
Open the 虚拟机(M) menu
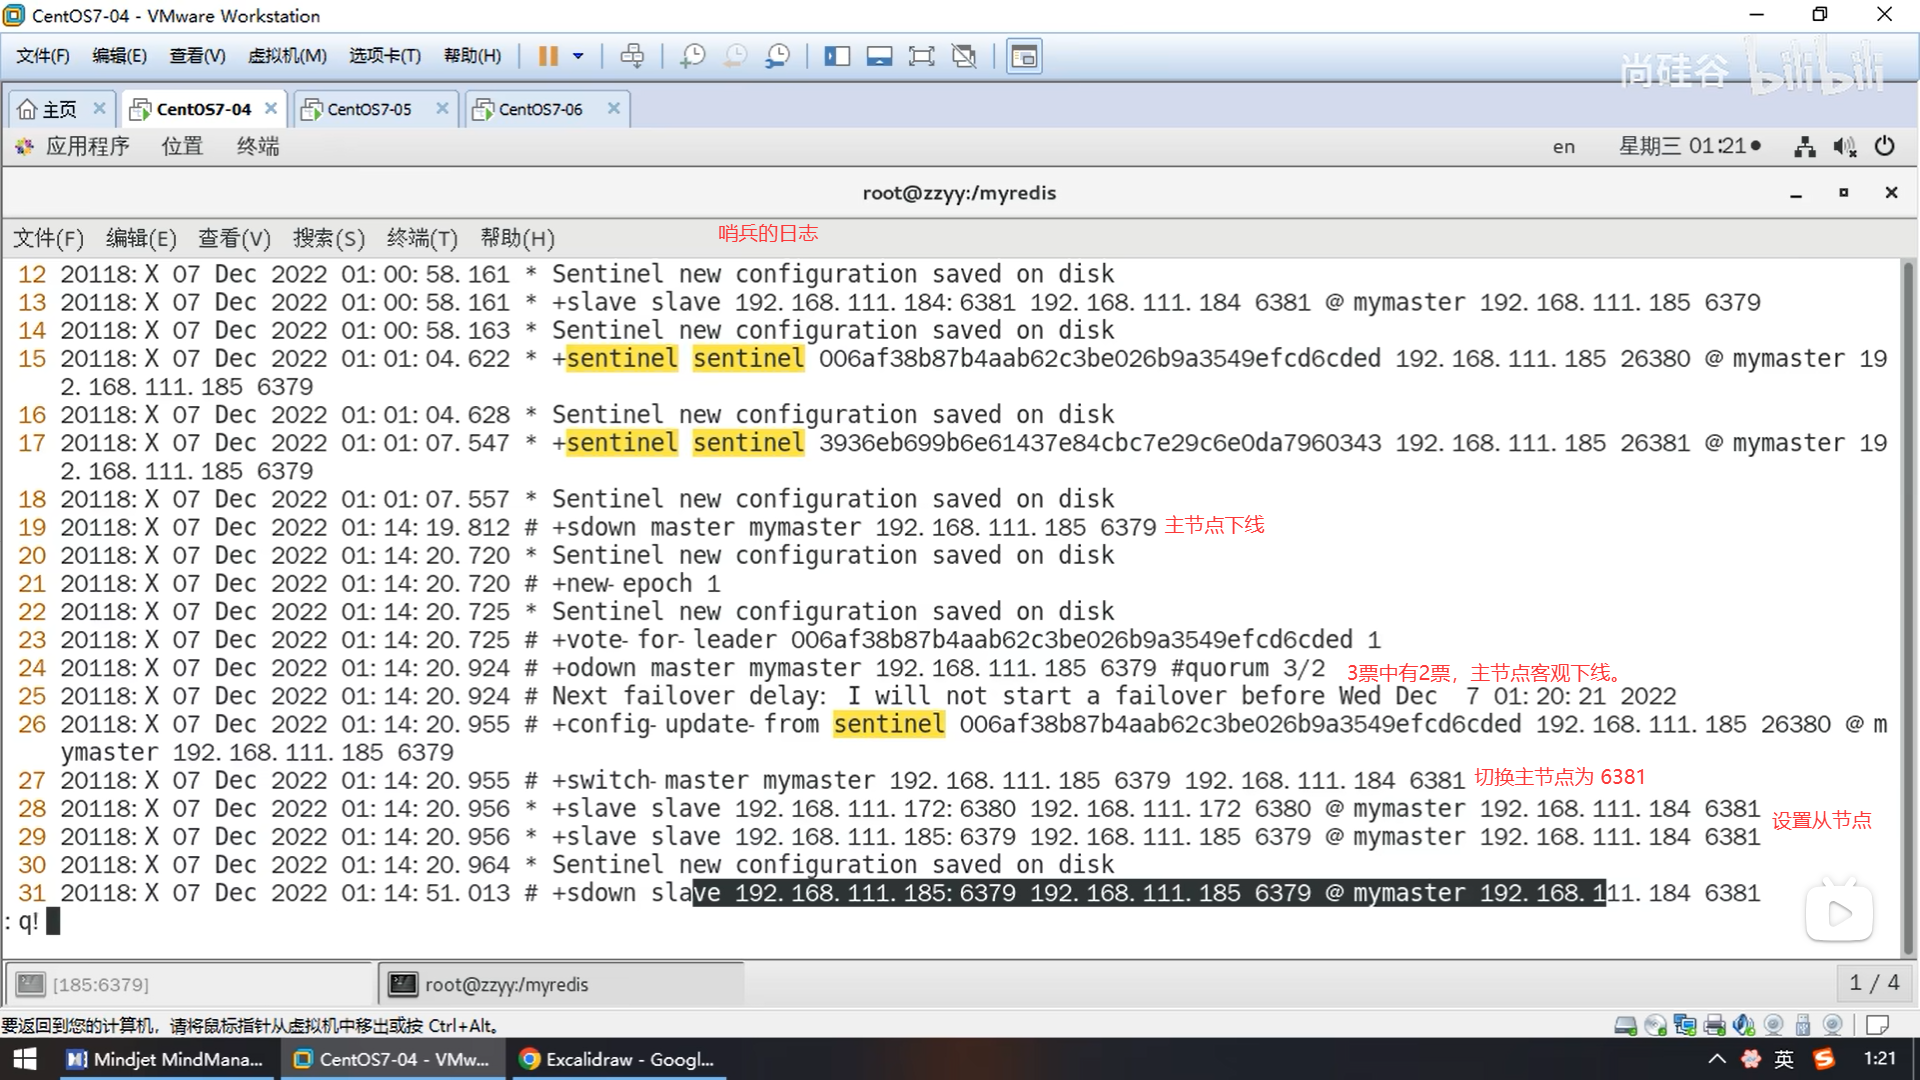click(287, 56)
